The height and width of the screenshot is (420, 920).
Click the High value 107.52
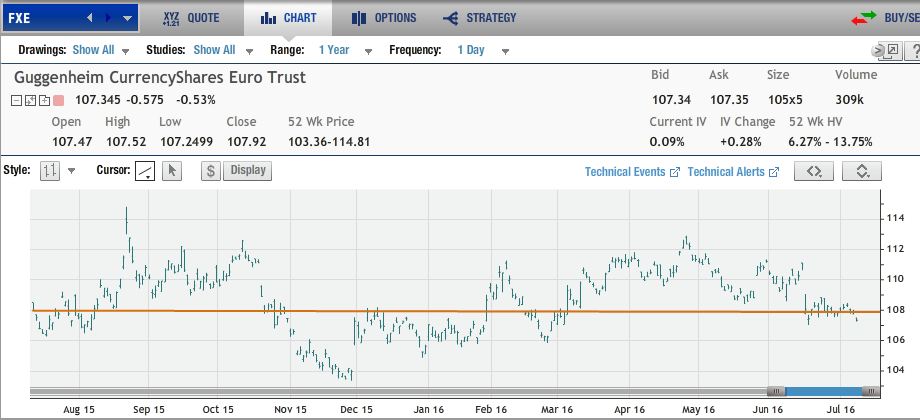tap(126, 142)
